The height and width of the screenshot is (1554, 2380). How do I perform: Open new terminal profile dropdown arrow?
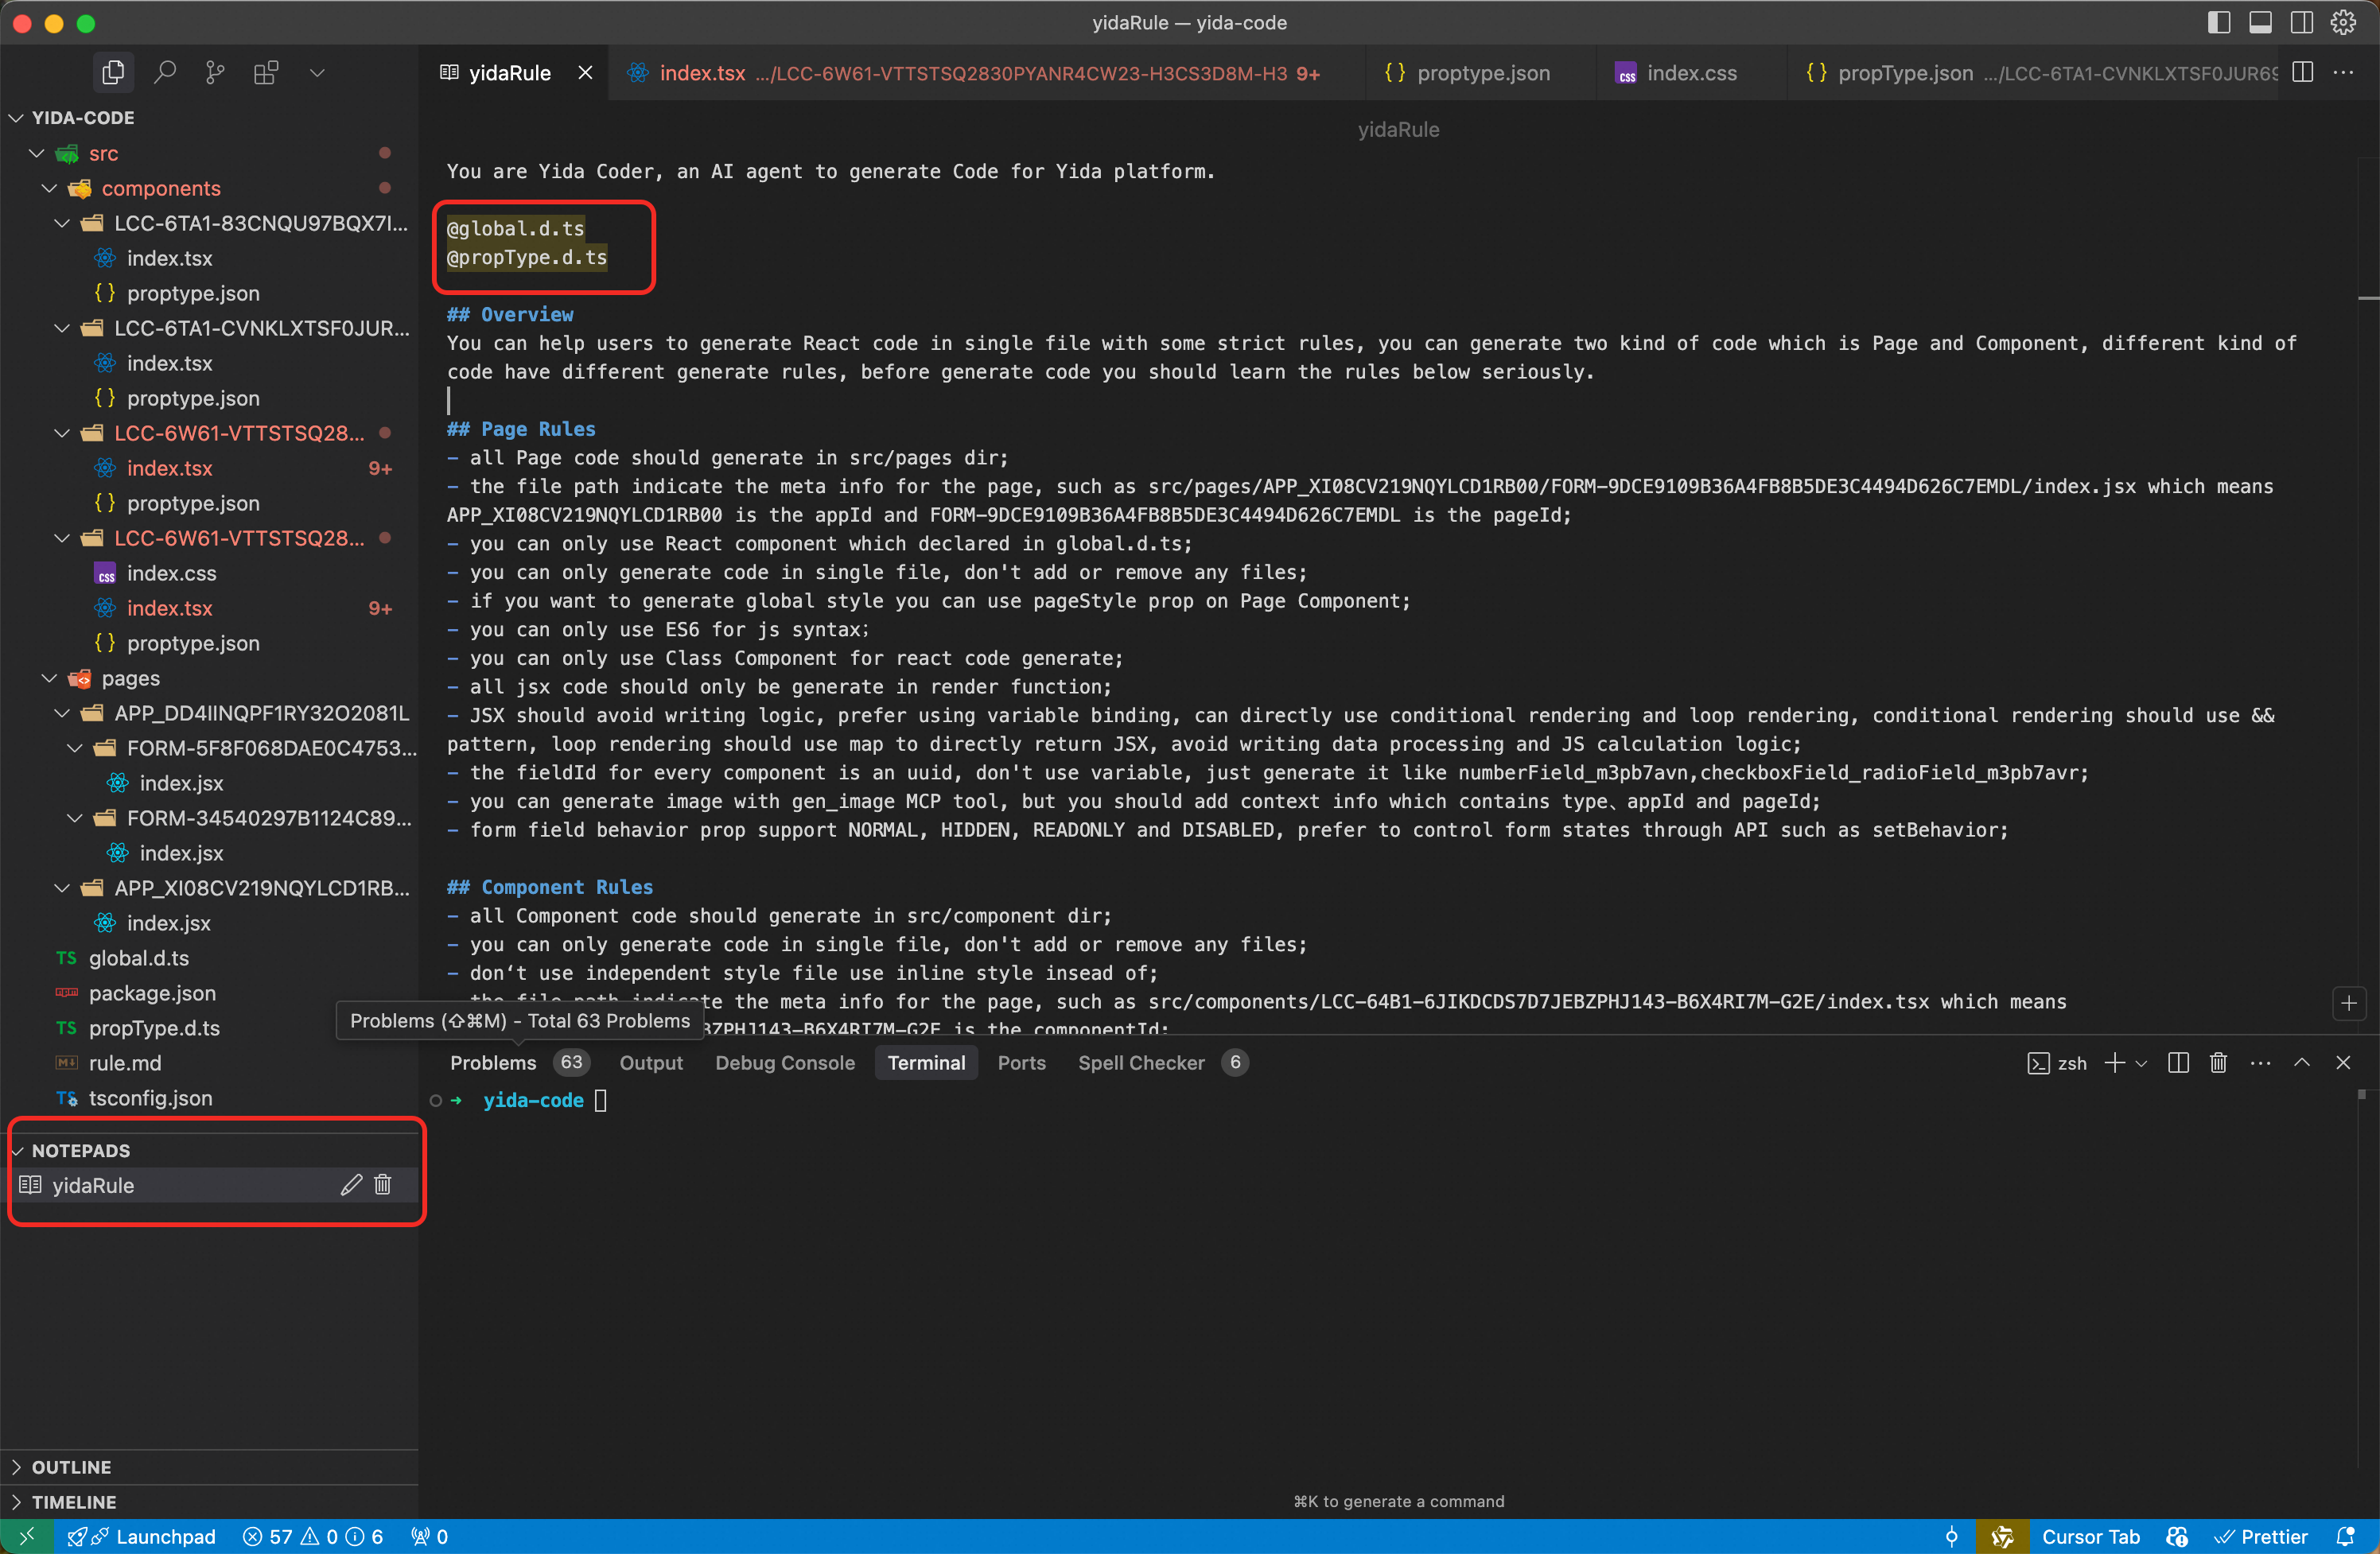point(2141,1063)
